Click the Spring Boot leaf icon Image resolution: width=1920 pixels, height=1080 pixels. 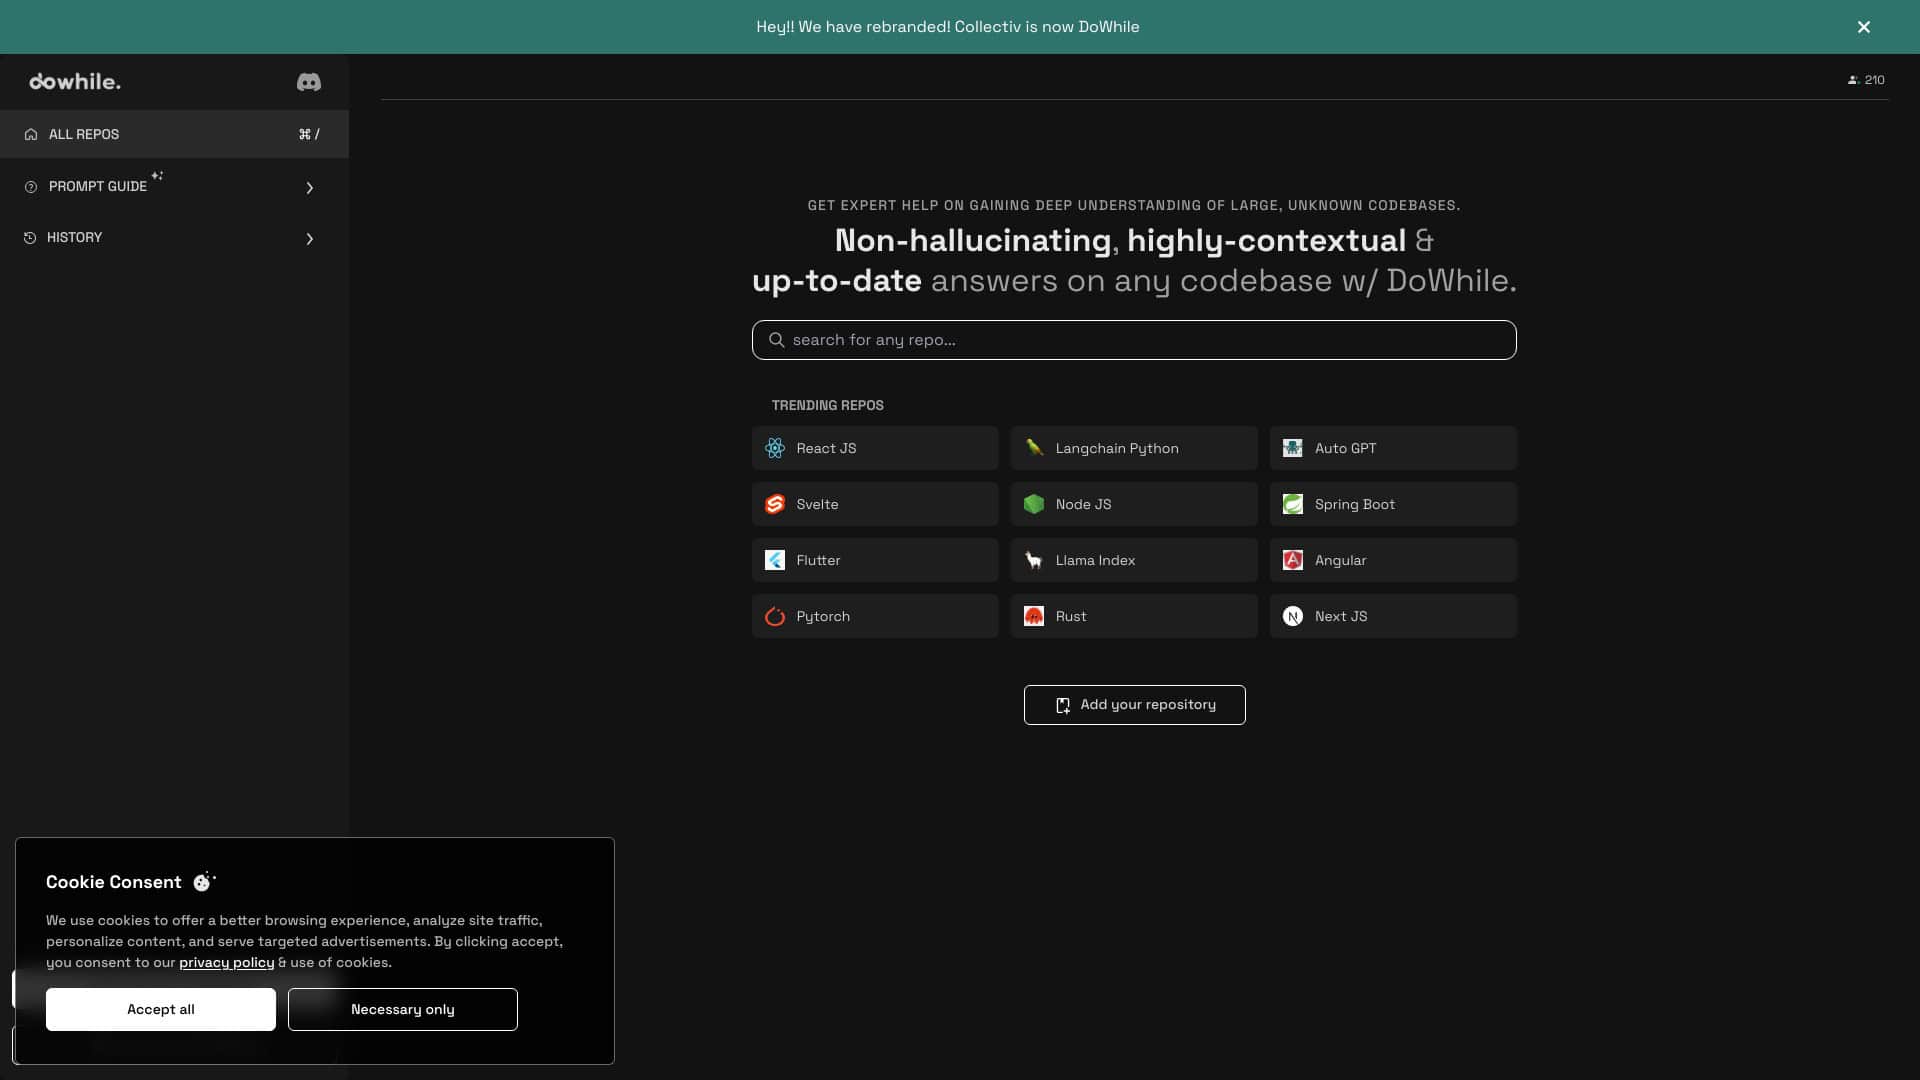(1293, 504)
